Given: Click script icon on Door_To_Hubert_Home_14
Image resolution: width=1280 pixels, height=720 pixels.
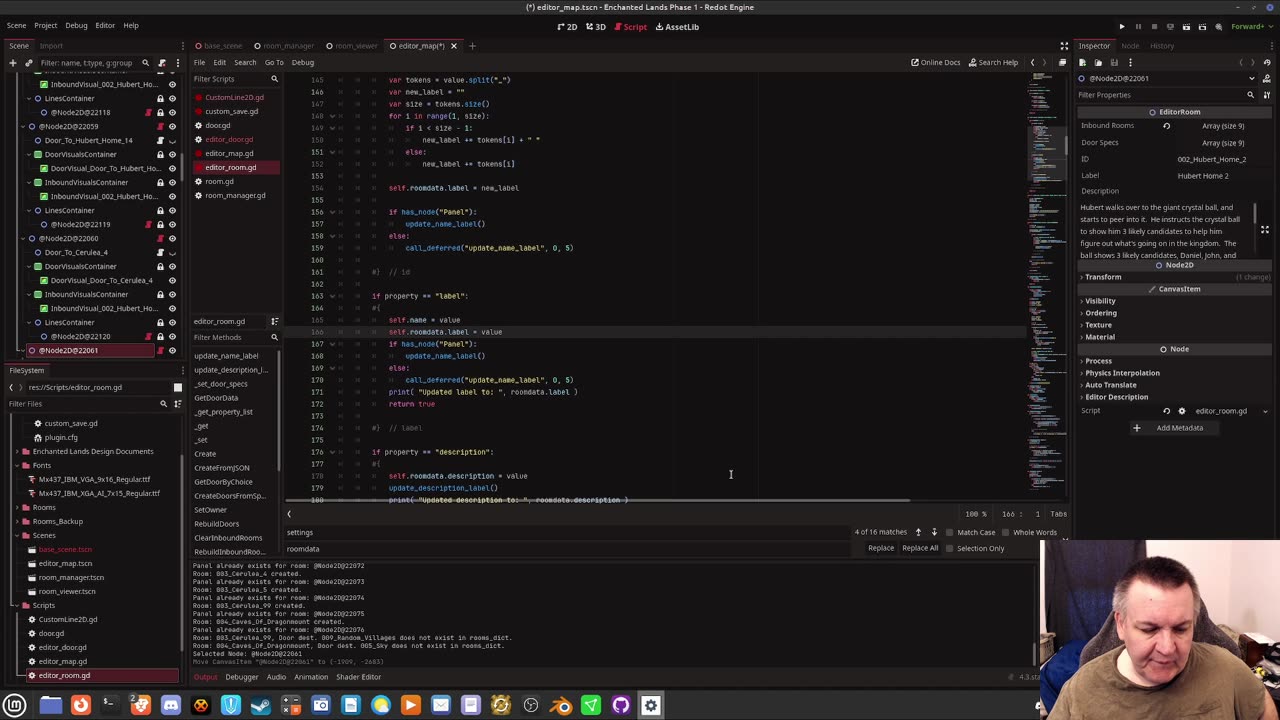Looking at the screenshot, I should click(160, 140).
